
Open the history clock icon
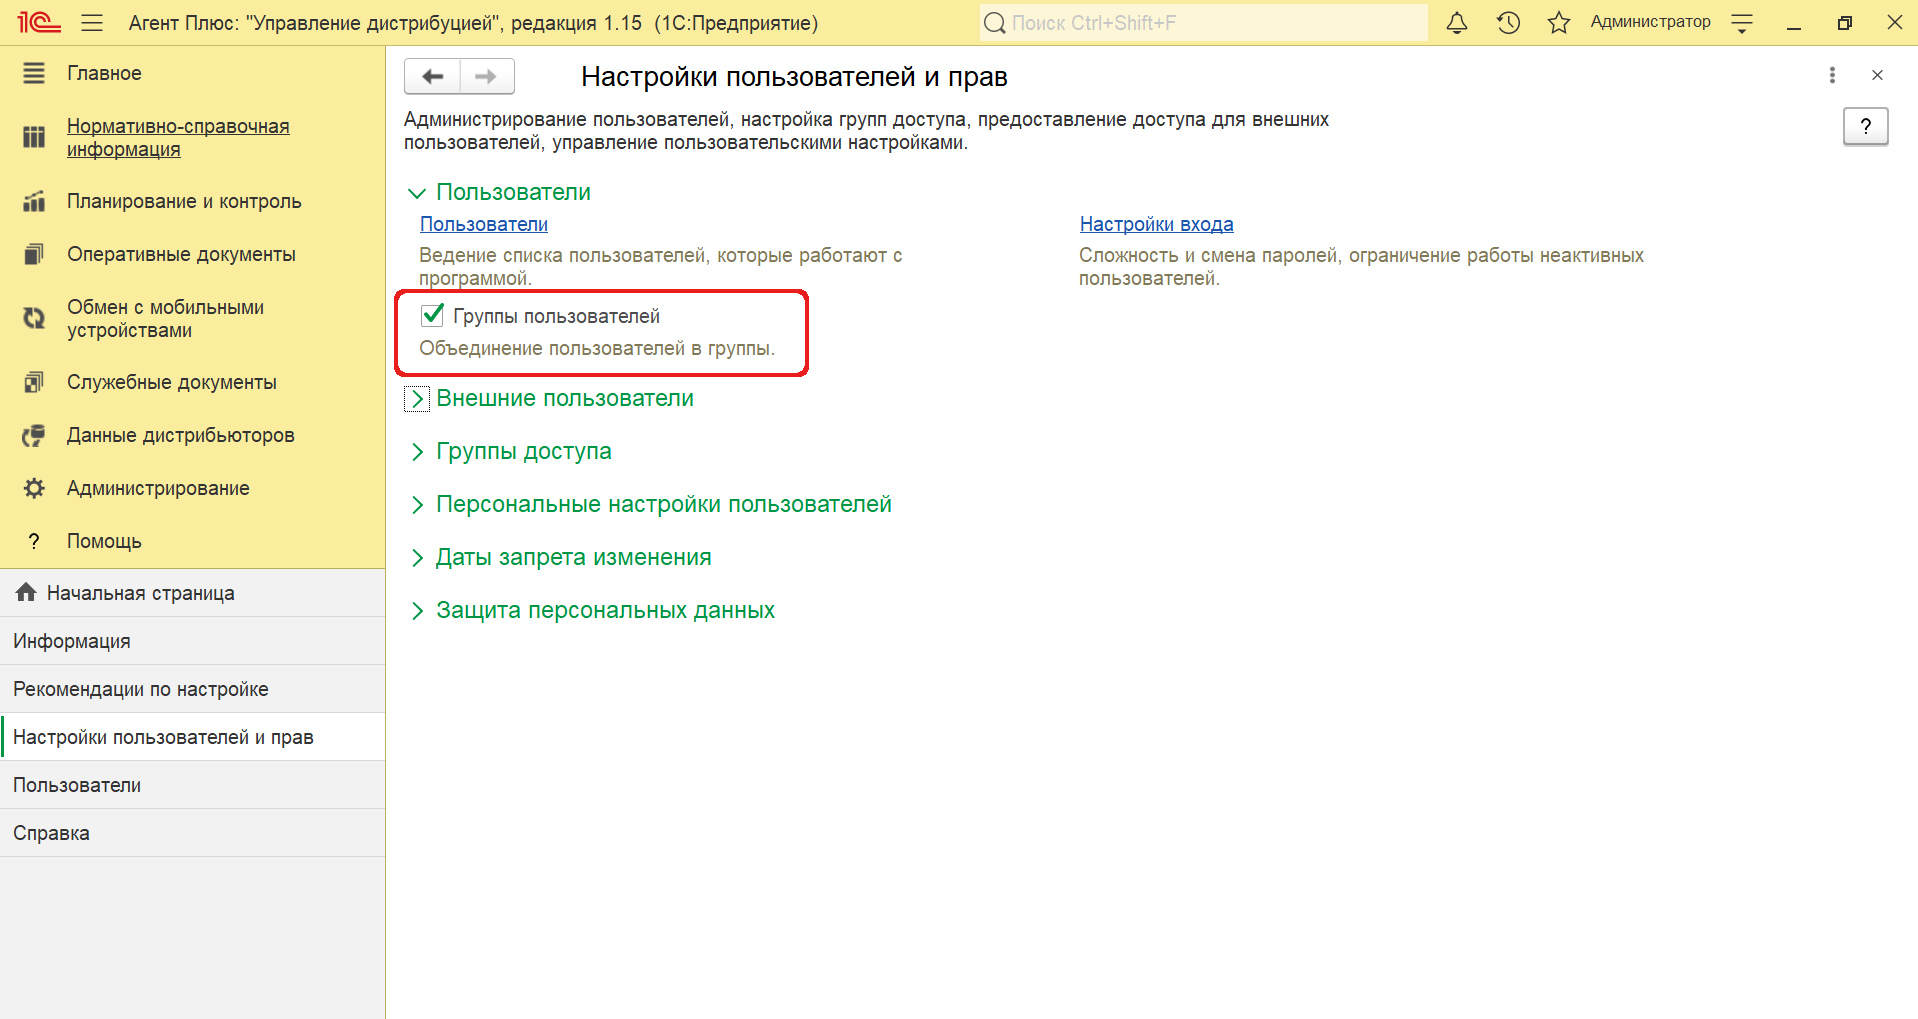click(1508, 23)
